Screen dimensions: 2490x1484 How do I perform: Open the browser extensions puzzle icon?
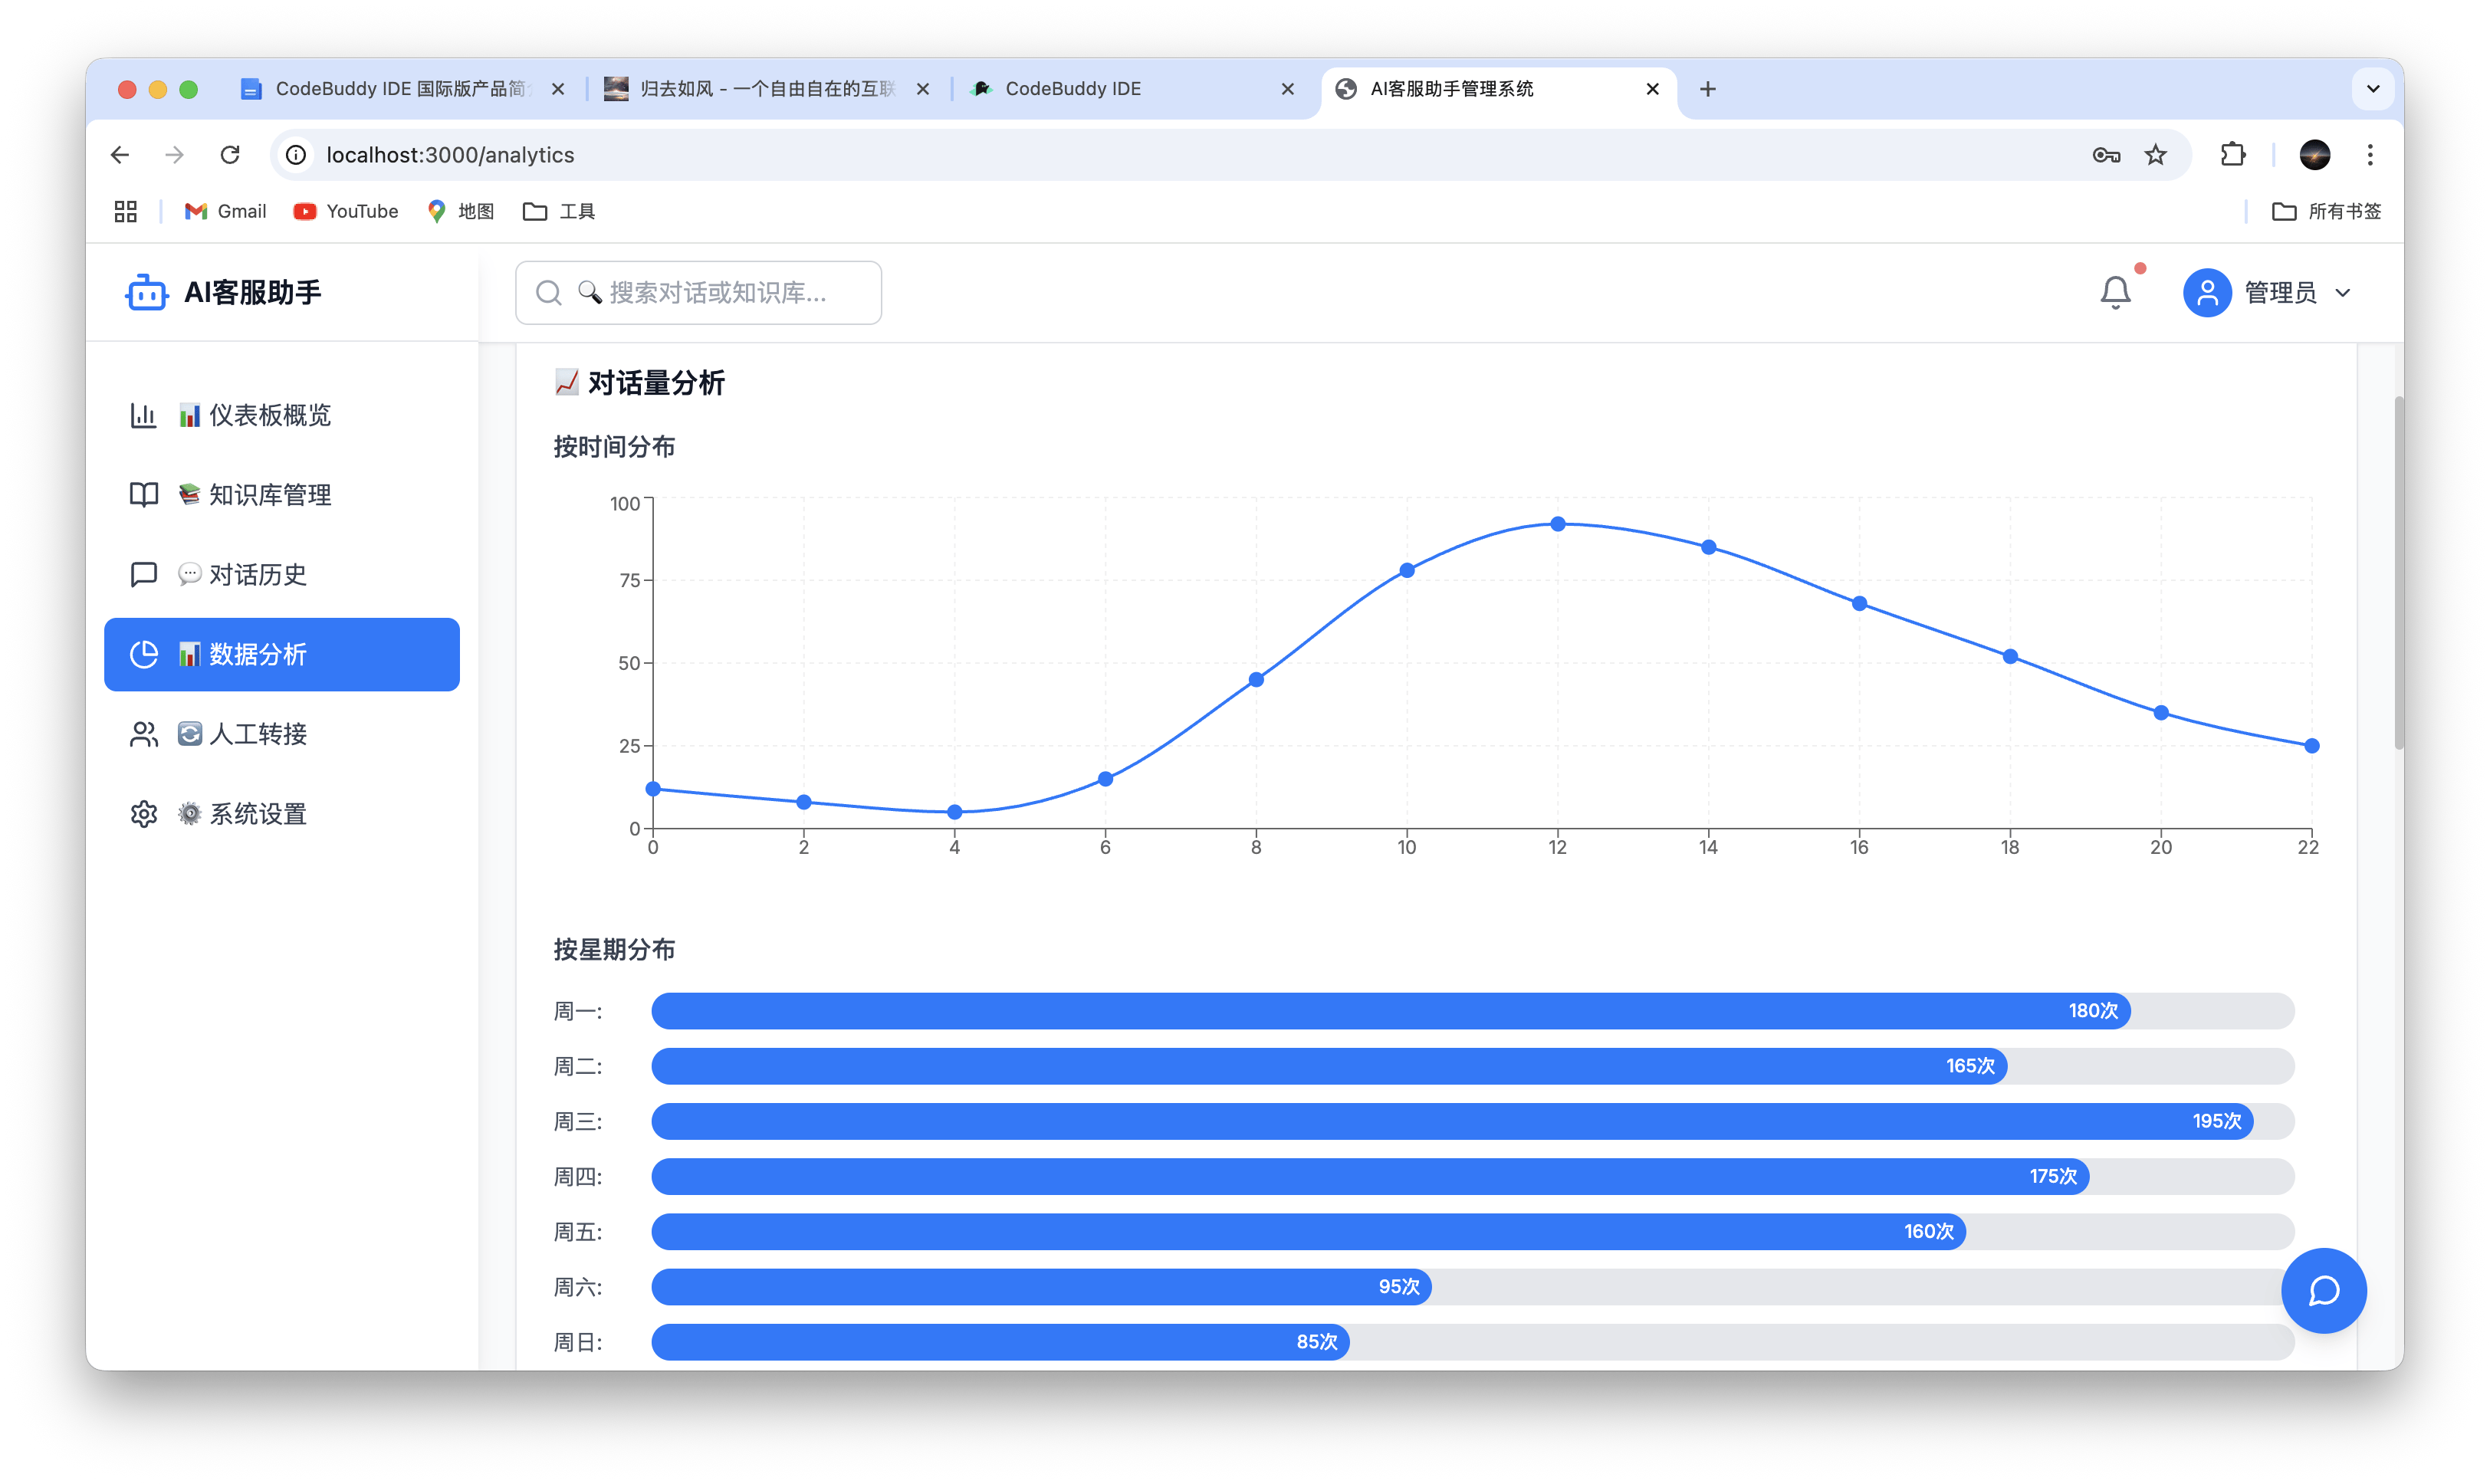pyautogui.click(x=2232, y=155)
